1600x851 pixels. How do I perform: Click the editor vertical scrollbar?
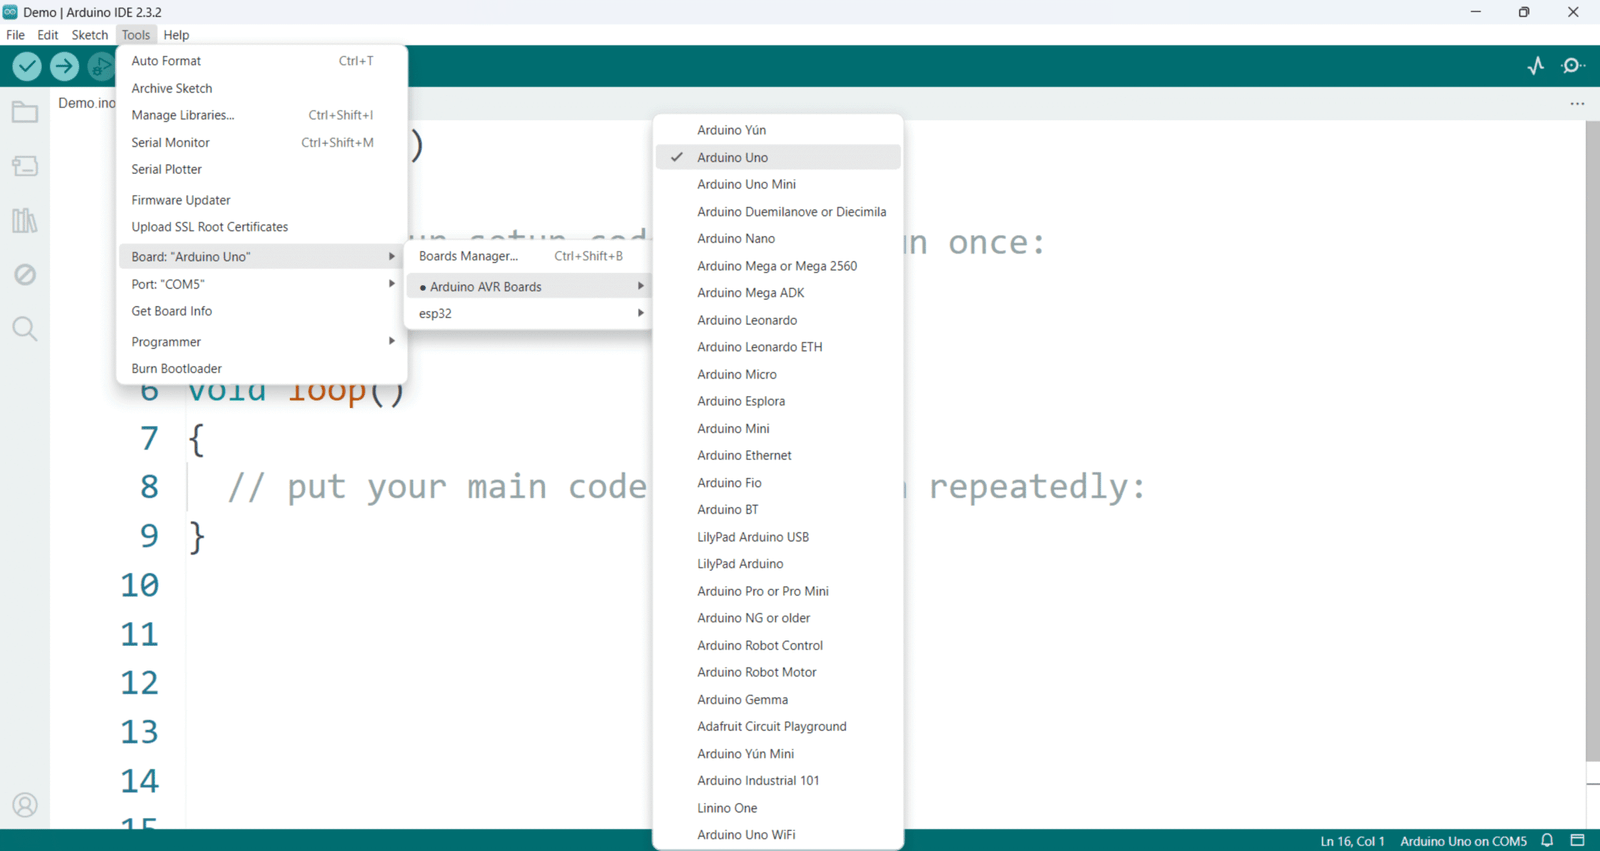1592,440
